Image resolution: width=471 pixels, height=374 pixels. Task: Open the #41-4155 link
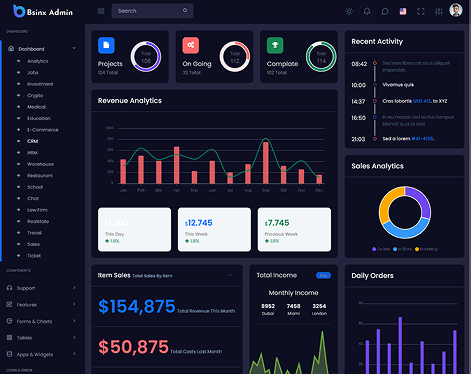[x=423, y=139]
